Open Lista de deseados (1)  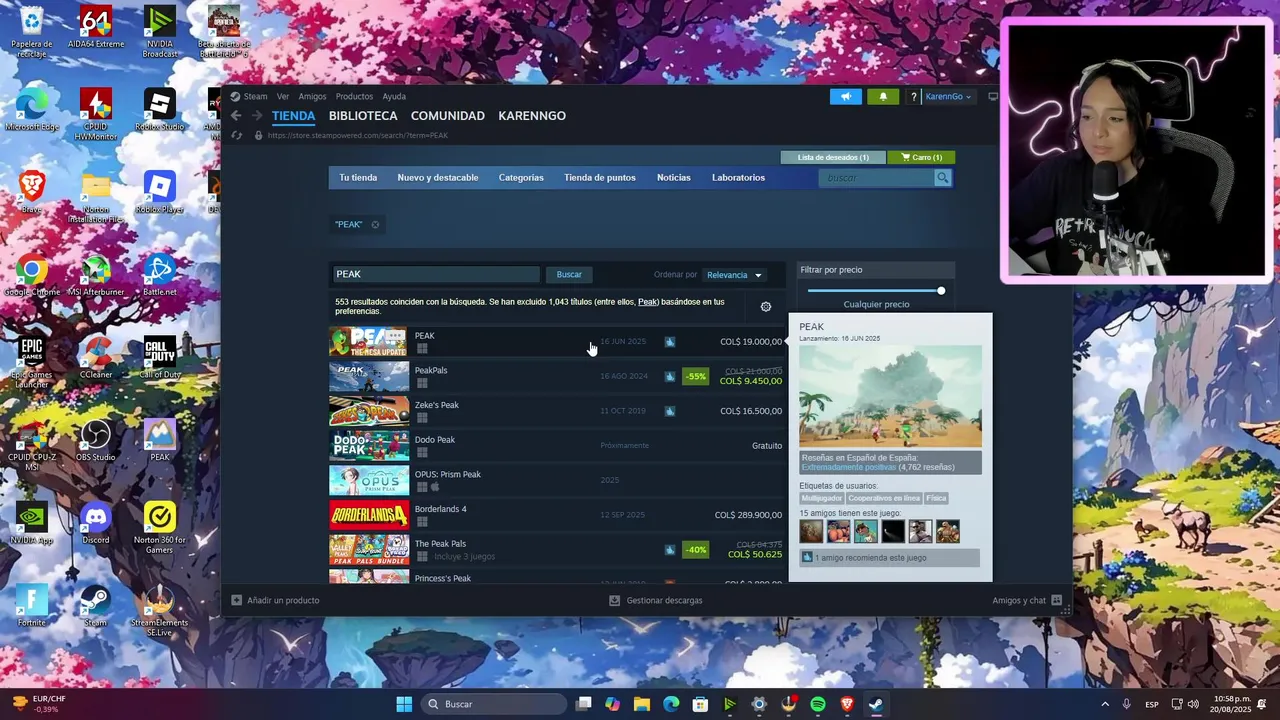[x=833, y=157]
